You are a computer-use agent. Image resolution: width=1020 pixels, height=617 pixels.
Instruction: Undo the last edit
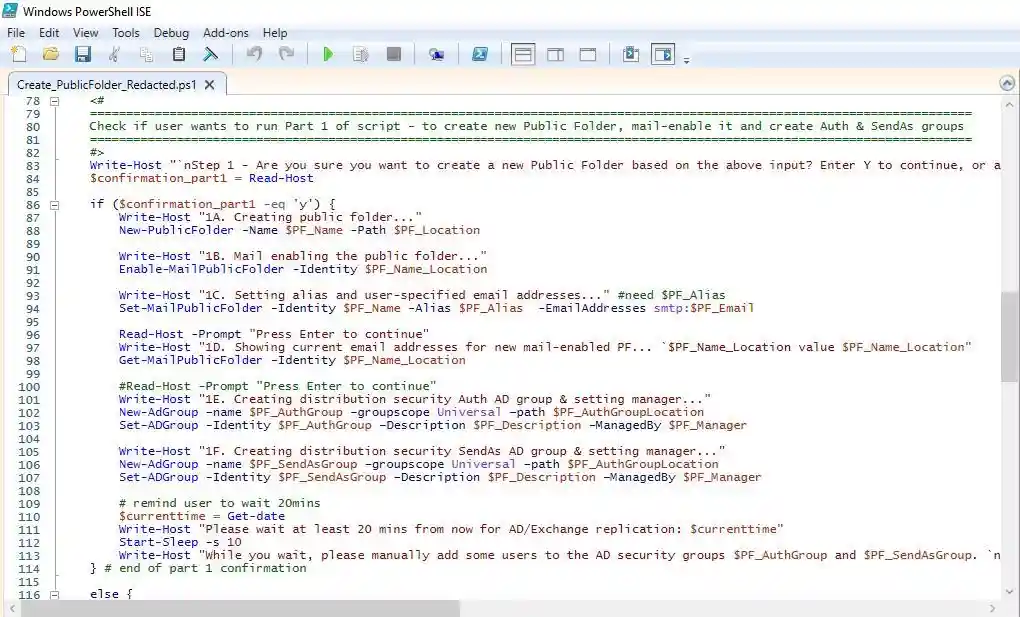[x=254, y=54]
